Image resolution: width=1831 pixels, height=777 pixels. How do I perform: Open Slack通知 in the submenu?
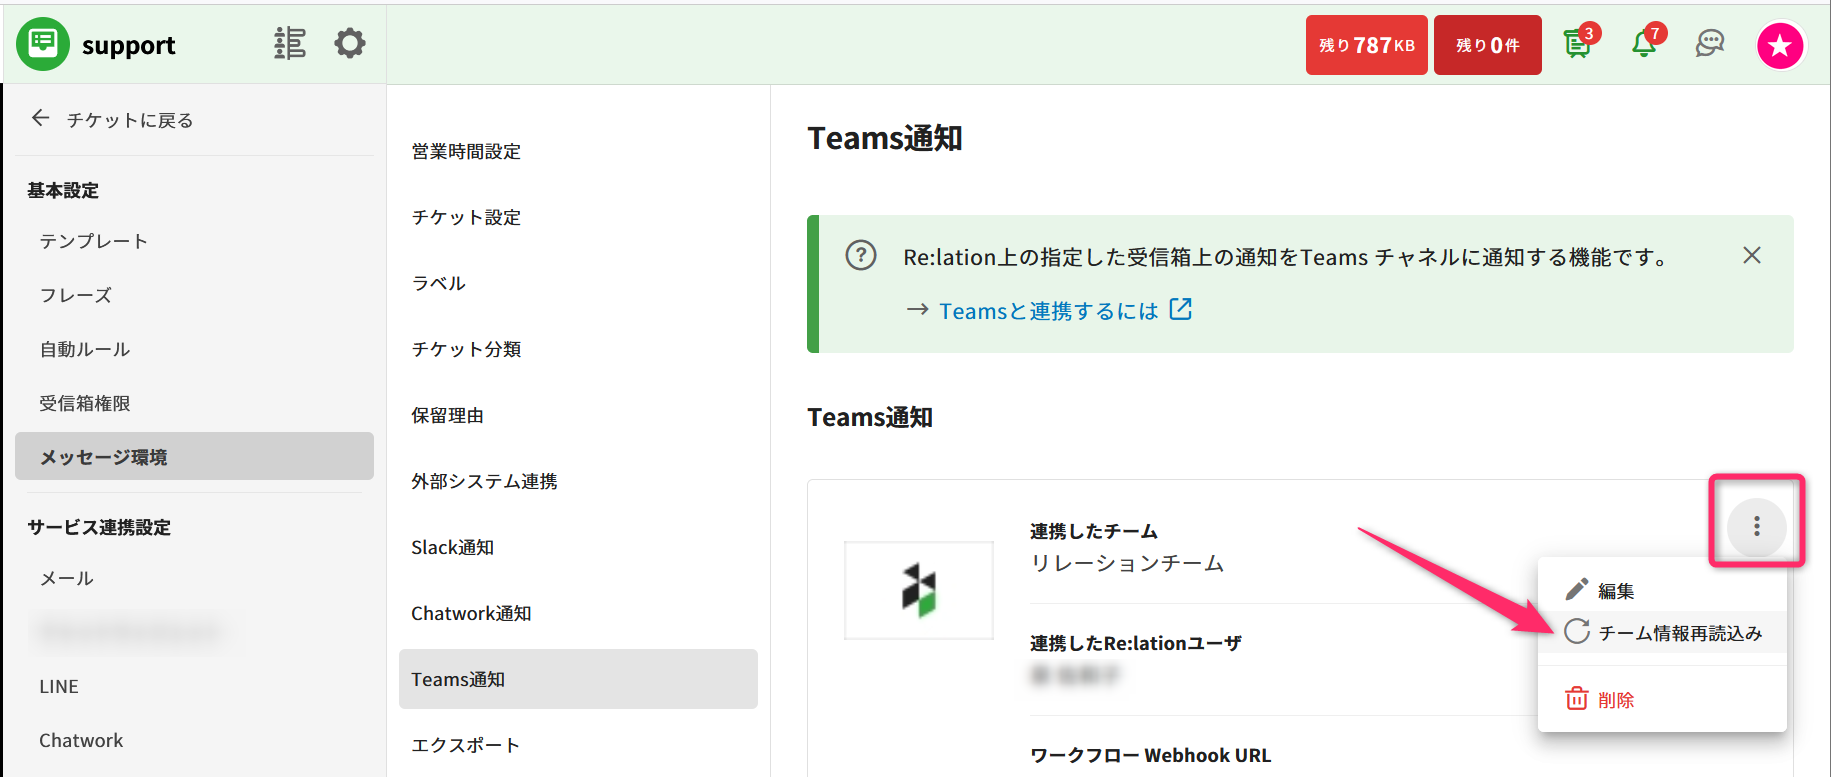coord(452,547)
